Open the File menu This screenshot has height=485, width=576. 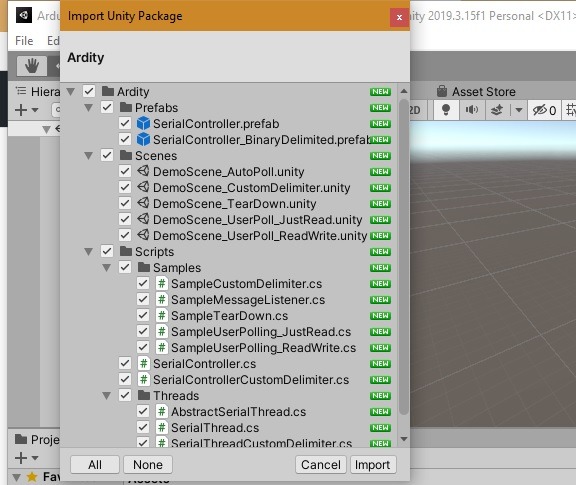click(x=24, y=41)
